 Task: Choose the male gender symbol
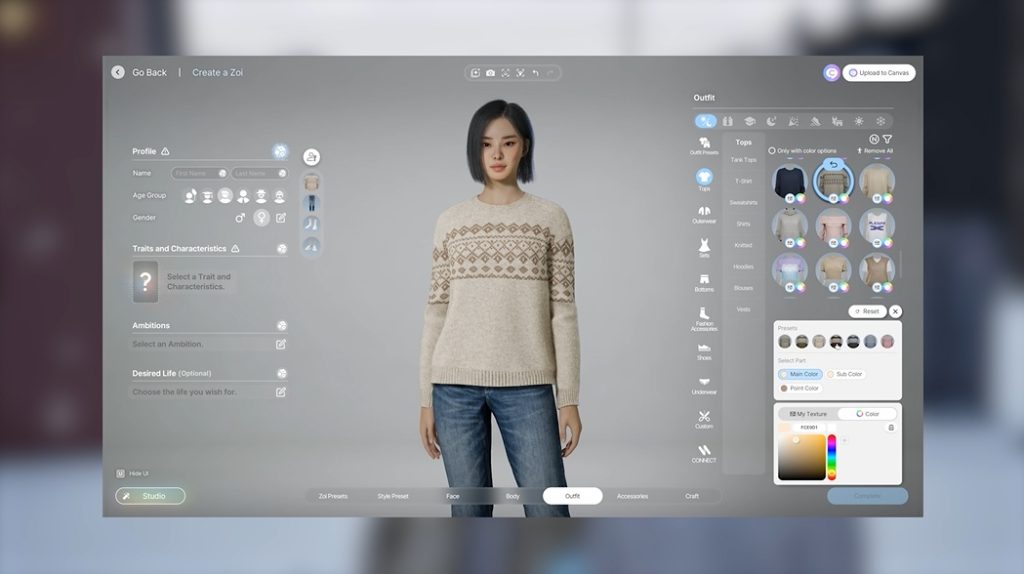(x=240, y=218)
